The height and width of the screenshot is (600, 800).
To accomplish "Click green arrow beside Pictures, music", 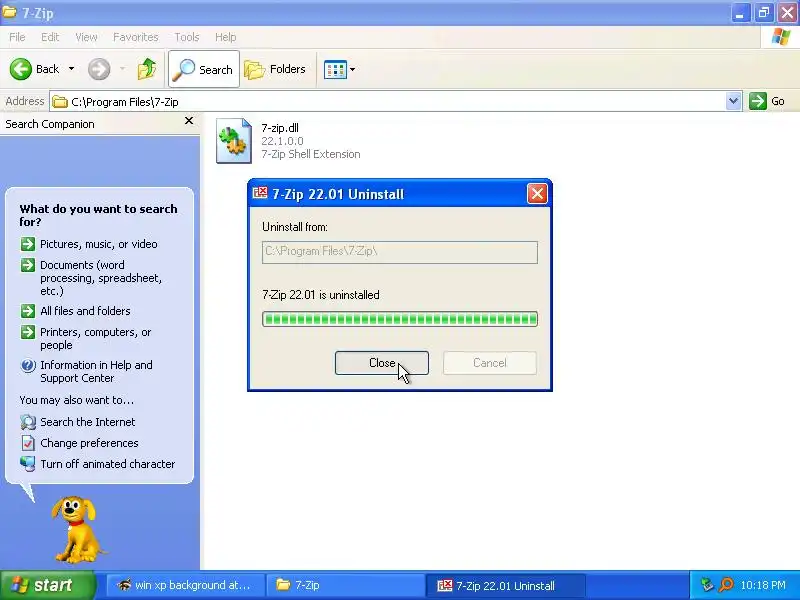I will point(28,244).
